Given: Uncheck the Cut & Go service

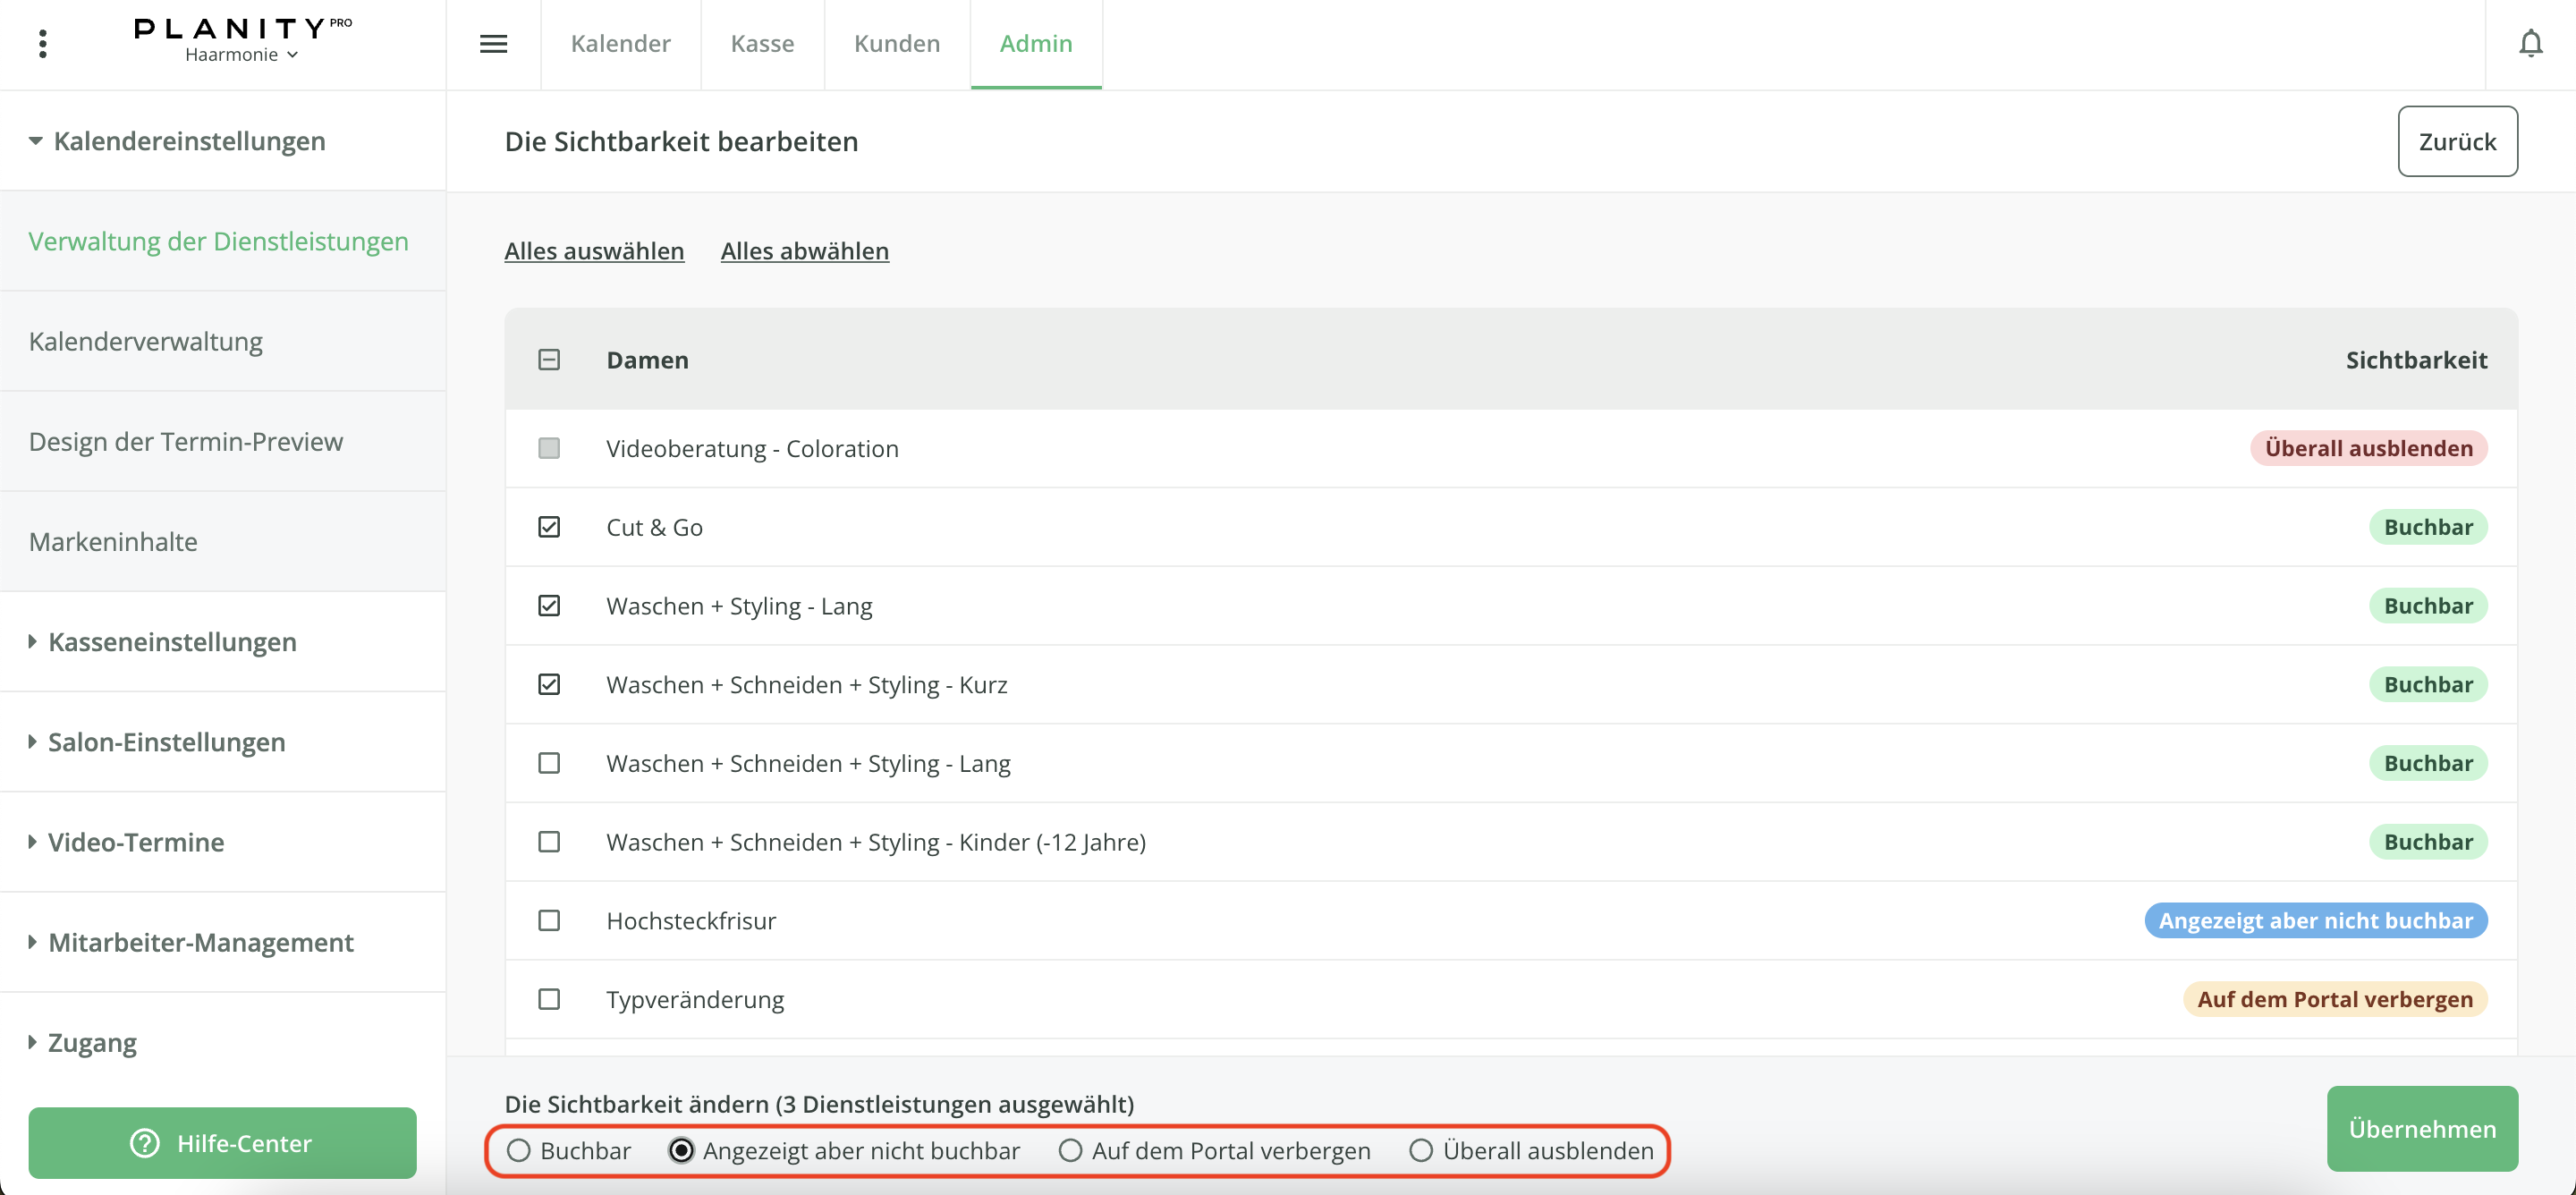Looking at the screenshot, I should click(549, 527).
